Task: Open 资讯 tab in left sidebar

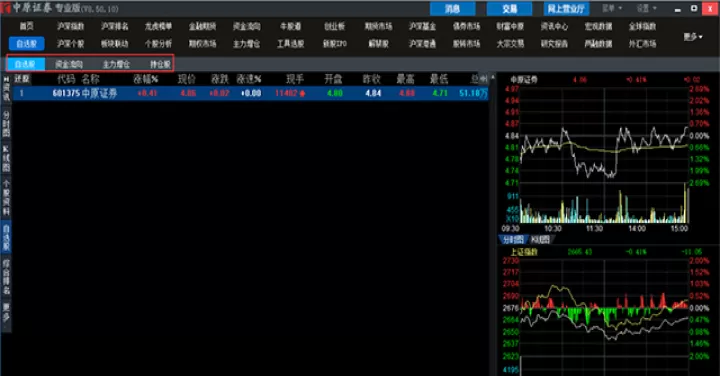Action: click(x=6, y=89)
